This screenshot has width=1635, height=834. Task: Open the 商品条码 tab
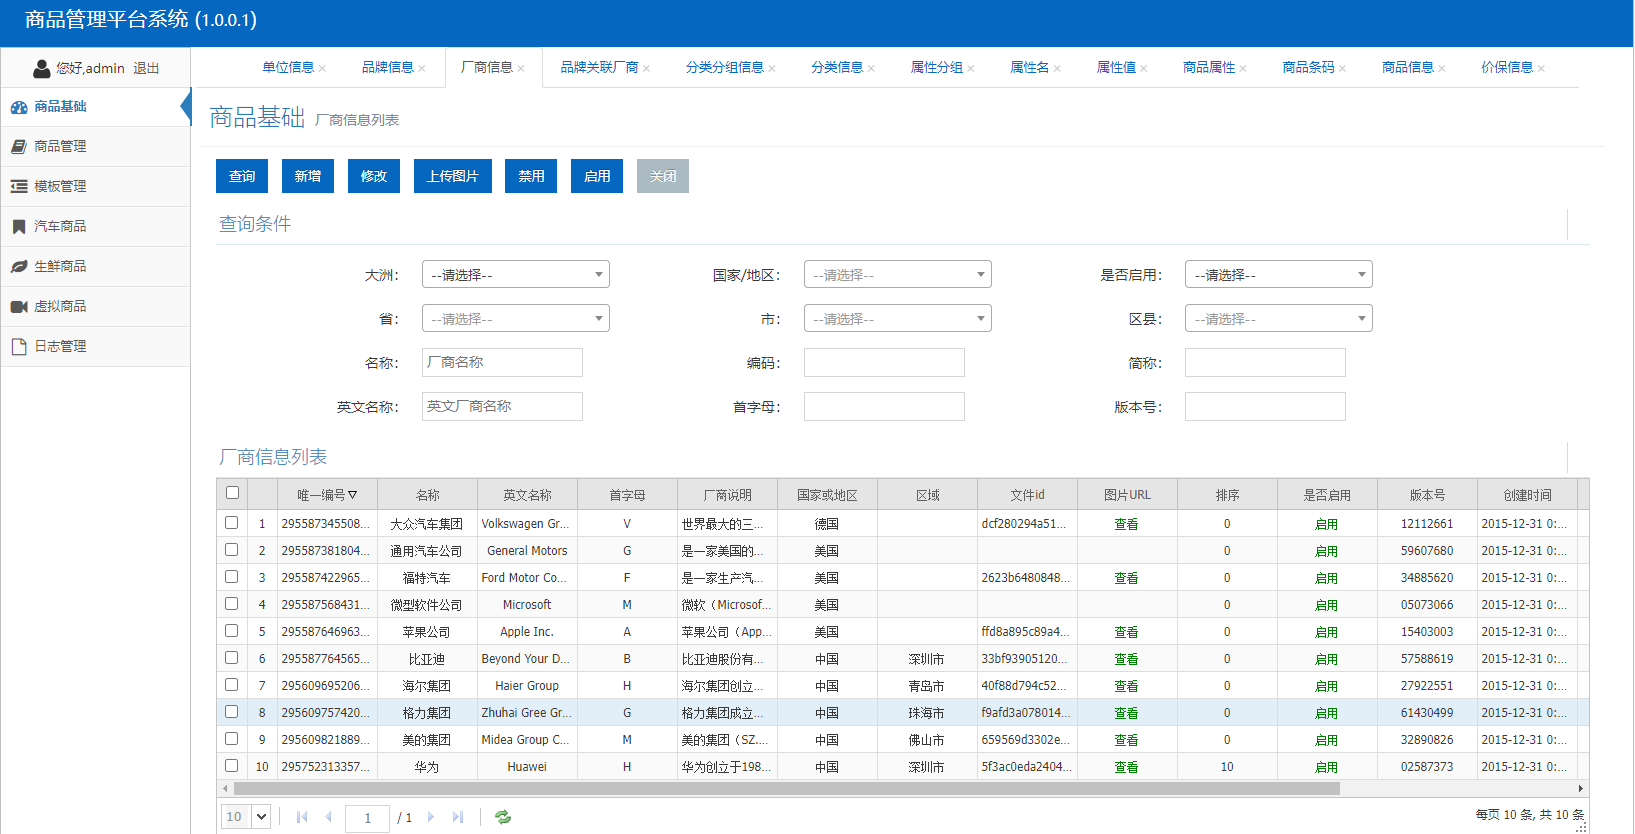[1308, 67]
